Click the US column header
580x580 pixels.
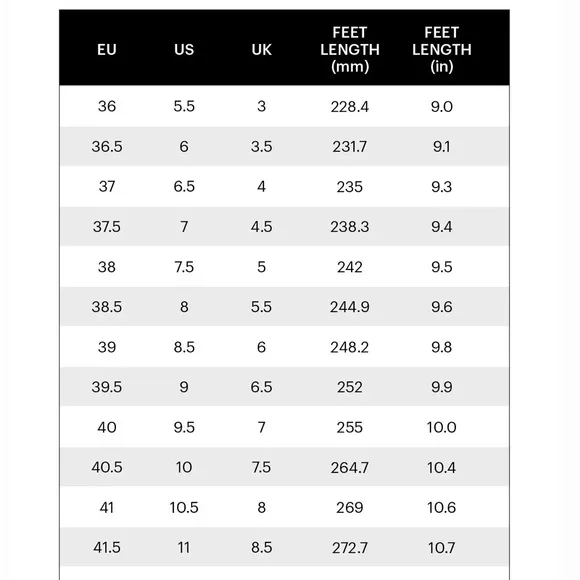(x=184, y=50)
